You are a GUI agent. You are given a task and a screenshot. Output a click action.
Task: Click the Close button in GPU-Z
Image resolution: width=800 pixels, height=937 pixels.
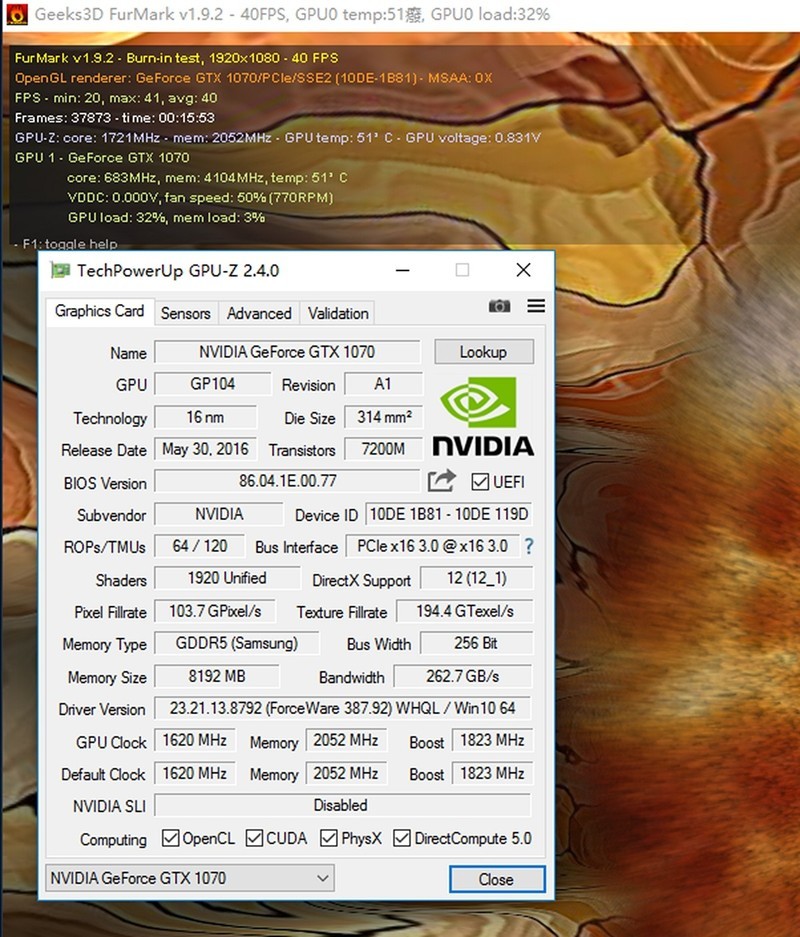[x=496, y=880]
